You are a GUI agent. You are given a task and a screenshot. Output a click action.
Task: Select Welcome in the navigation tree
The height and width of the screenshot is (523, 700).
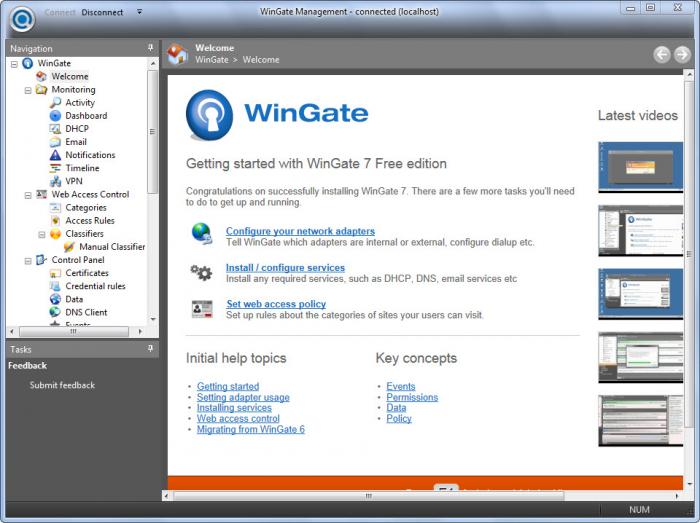point(70,76)
